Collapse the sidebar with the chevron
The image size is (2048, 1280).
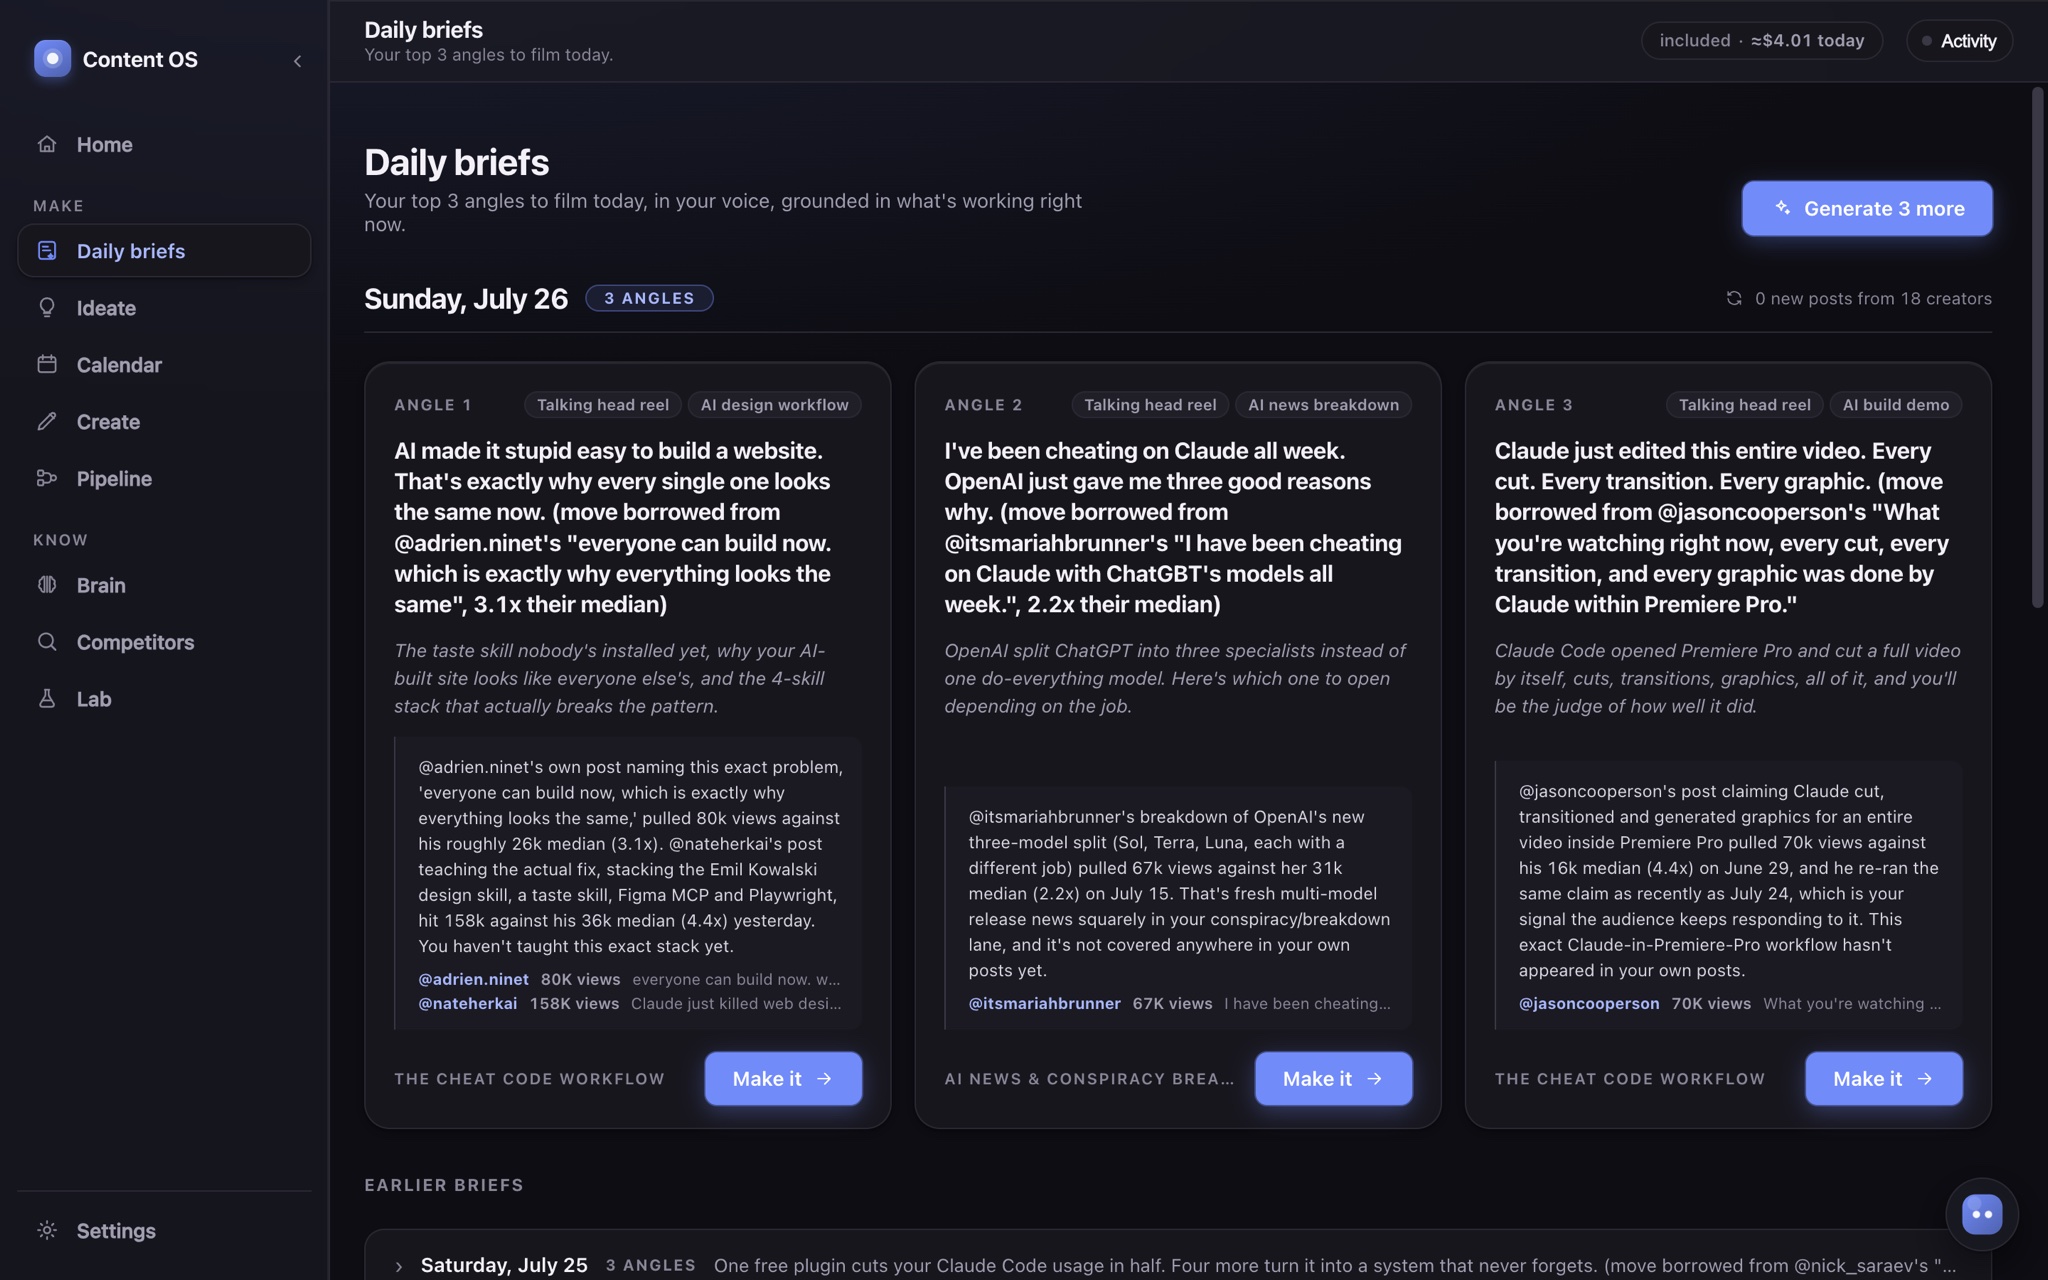(x=297, y=61)
